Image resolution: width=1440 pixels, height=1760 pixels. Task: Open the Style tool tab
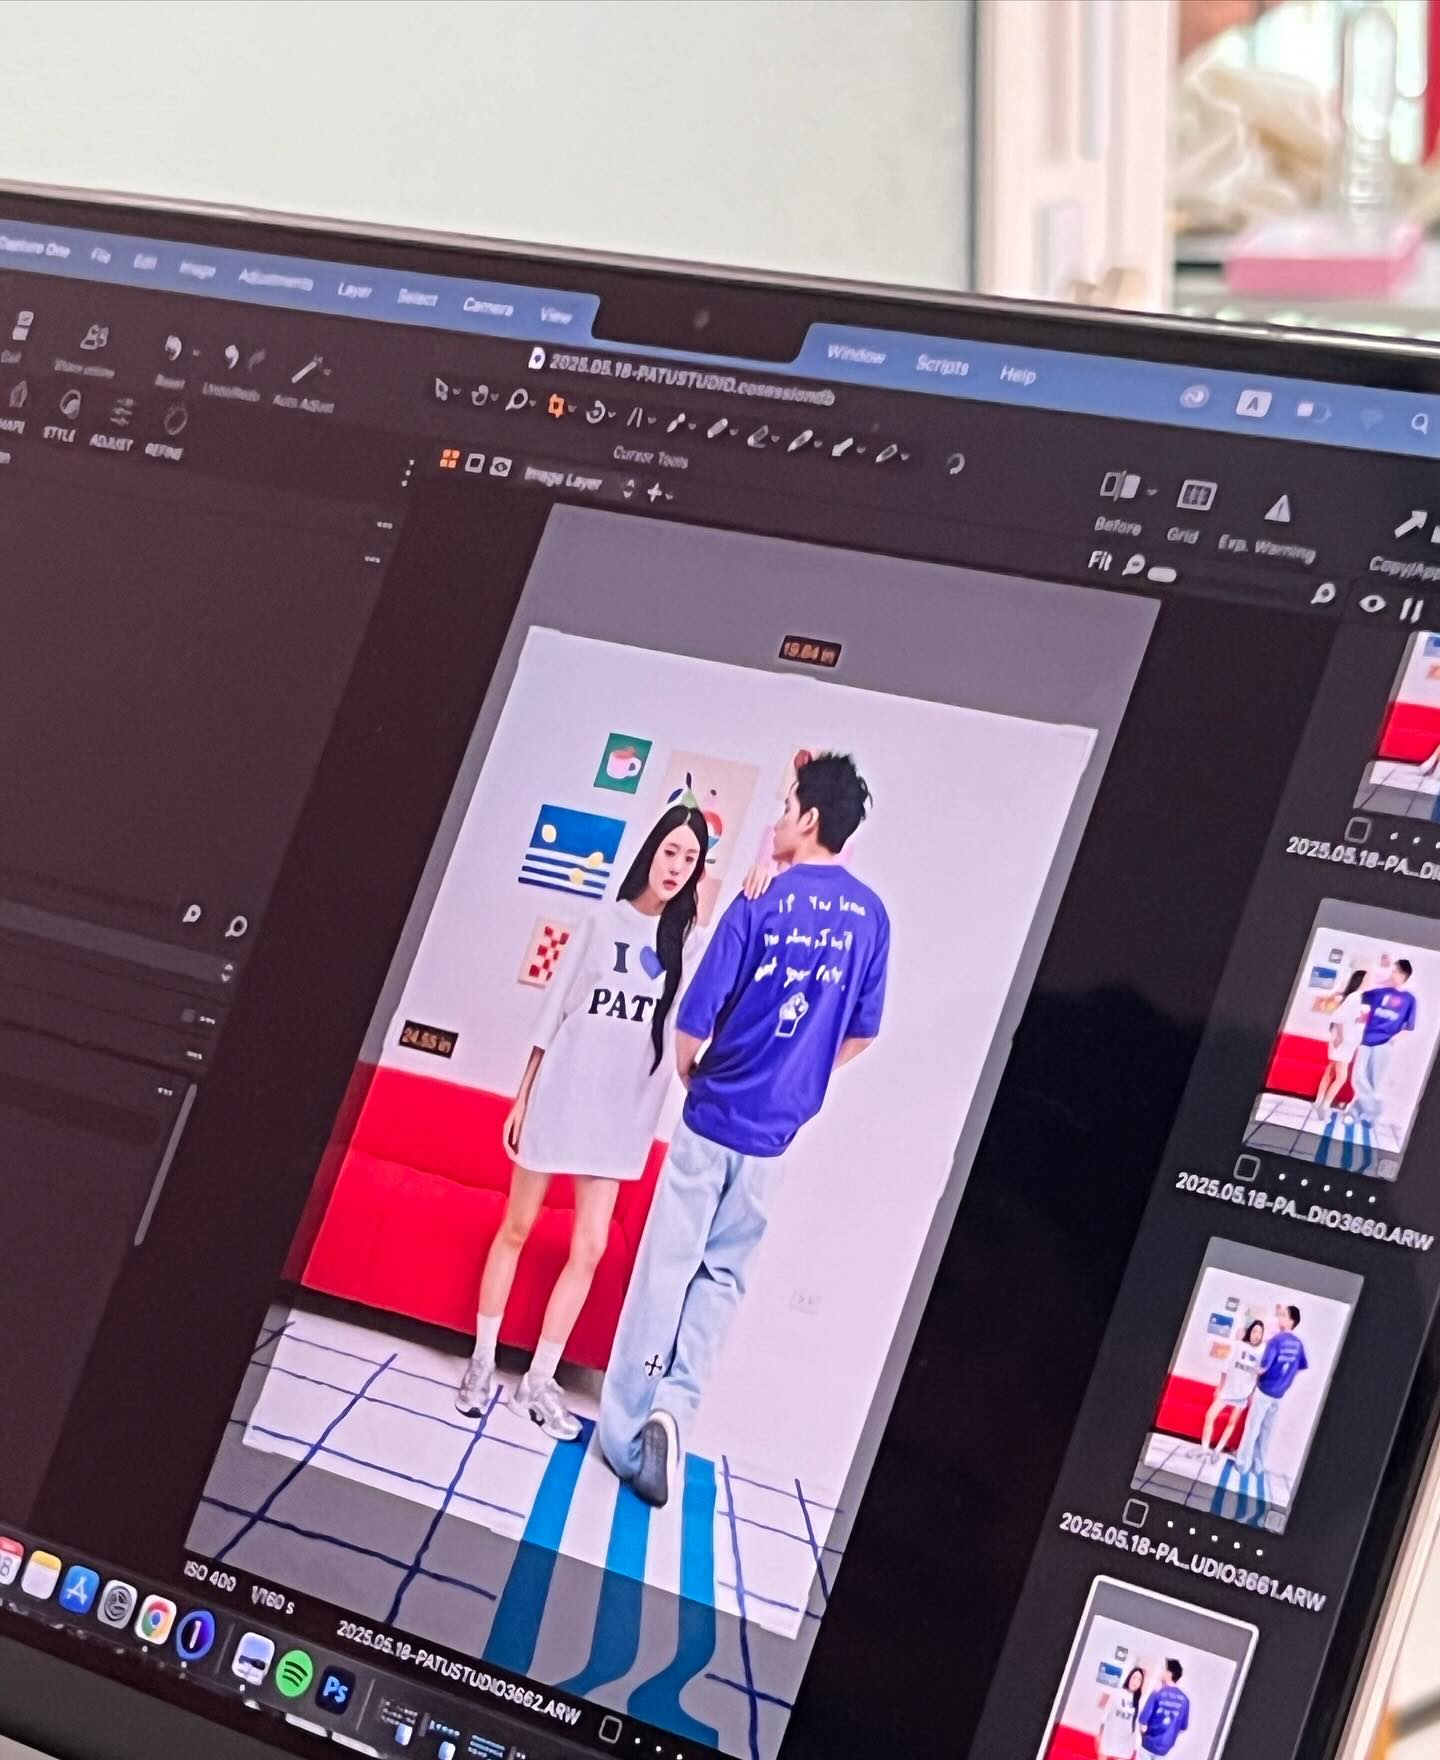(x=69, y=405)
